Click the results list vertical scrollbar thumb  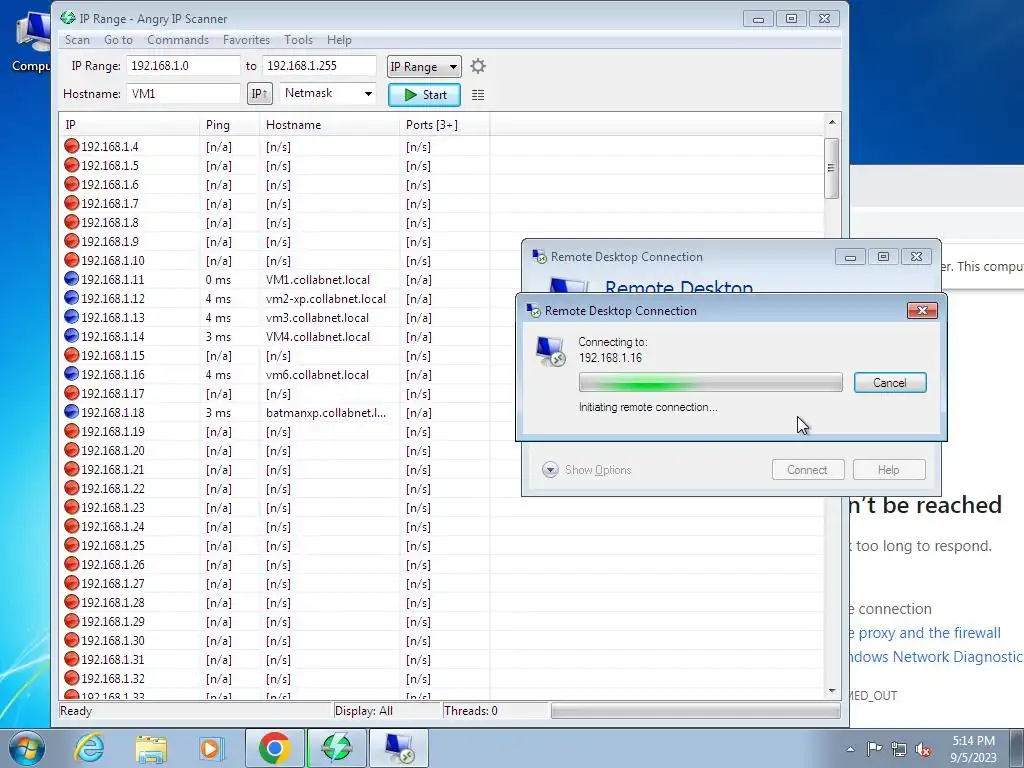coord(831,168)
